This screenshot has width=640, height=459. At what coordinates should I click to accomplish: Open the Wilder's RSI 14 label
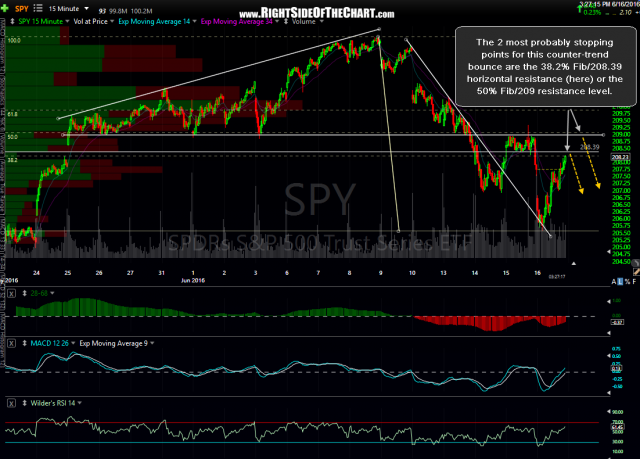[x=53, y=403]
